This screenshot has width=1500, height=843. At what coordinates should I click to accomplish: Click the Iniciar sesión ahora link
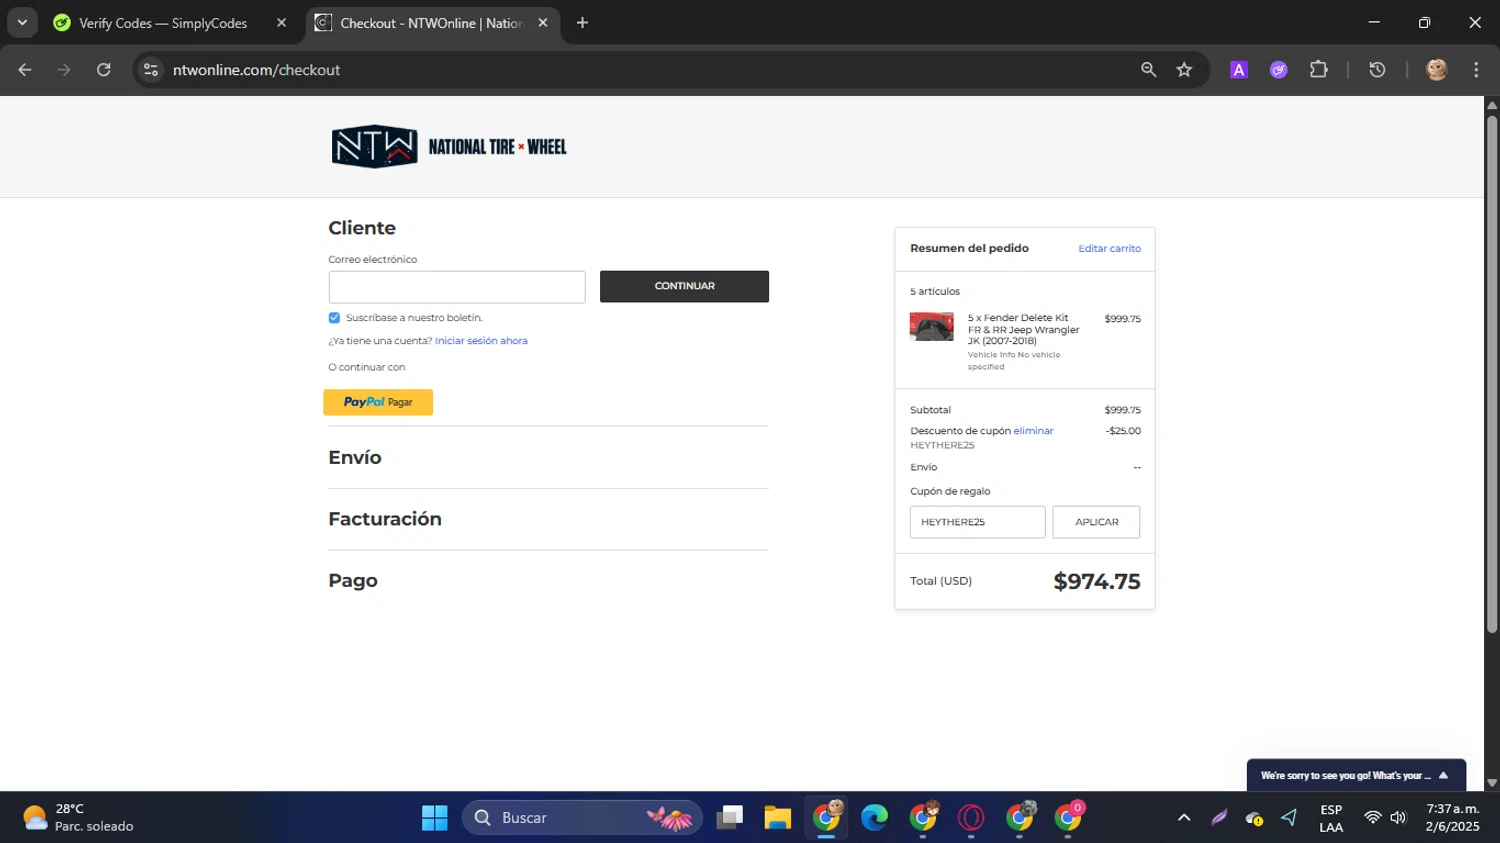tap(481, 341)
